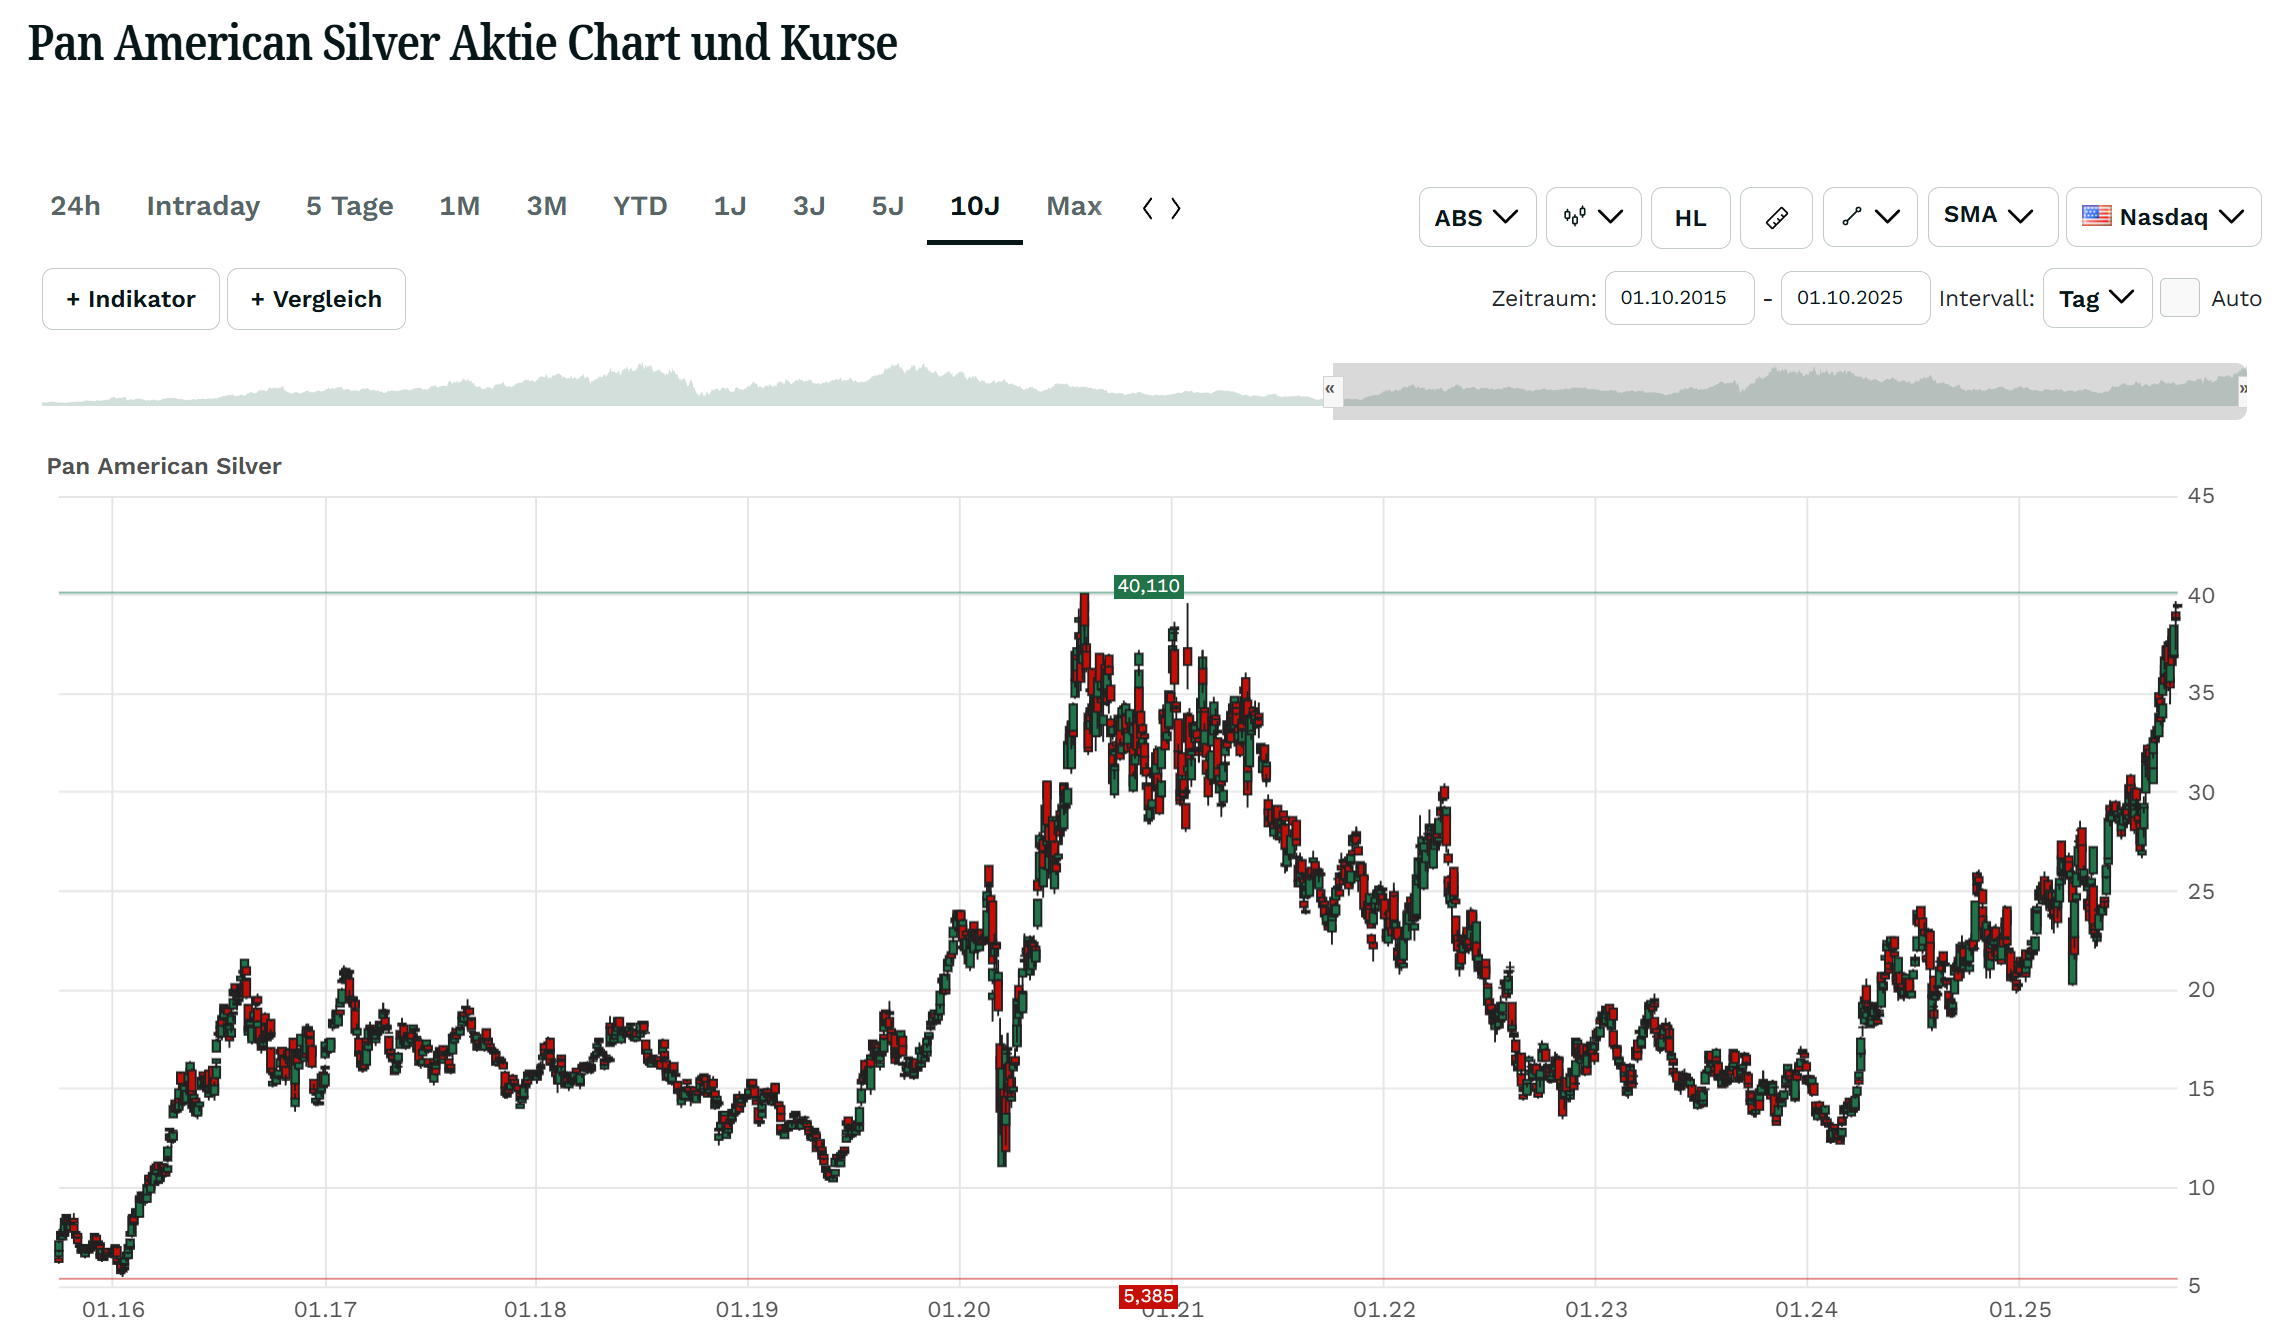Select the YTD time range tab
The image size is (2280, 1323).
640,206
